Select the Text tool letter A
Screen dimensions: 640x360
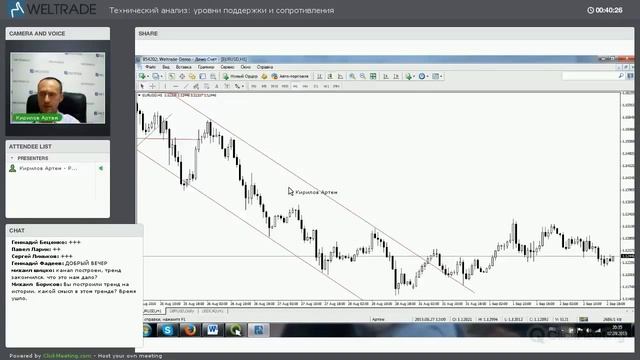click(x=217, y=86)
